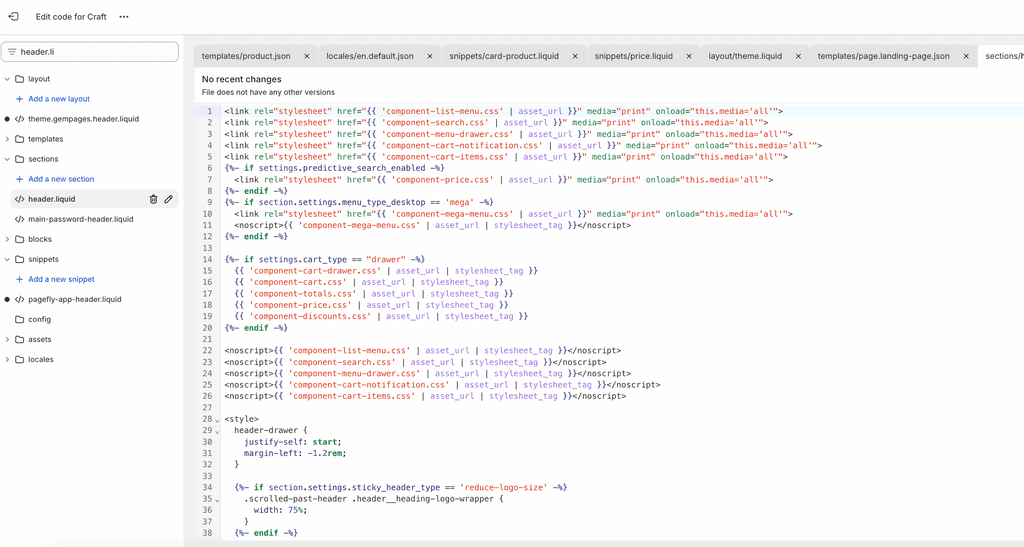Image resolution: width=1024 pixels, height=547 pixels.
Task: Click code icon beside theme.gempages.header.liquid
Action: [x=20, y=119]
